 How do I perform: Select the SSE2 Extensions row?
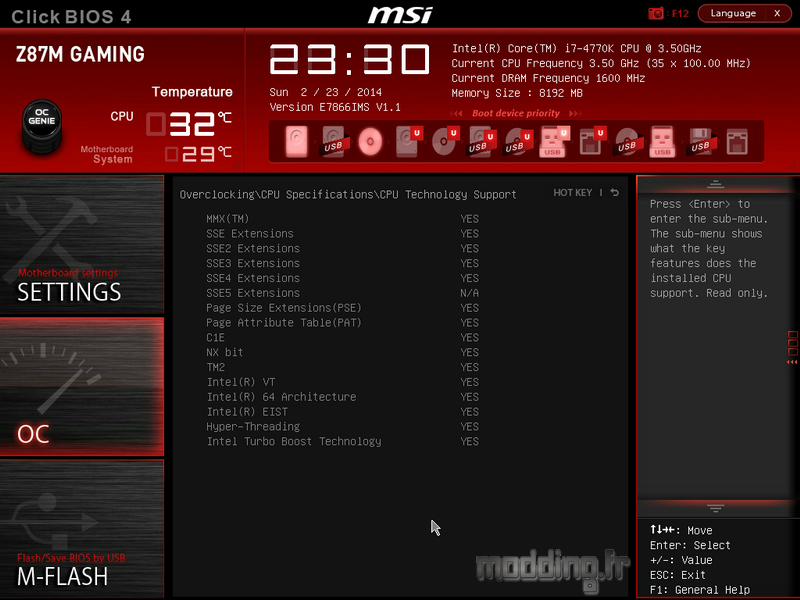pyautogui.click(x=342, y=248)
